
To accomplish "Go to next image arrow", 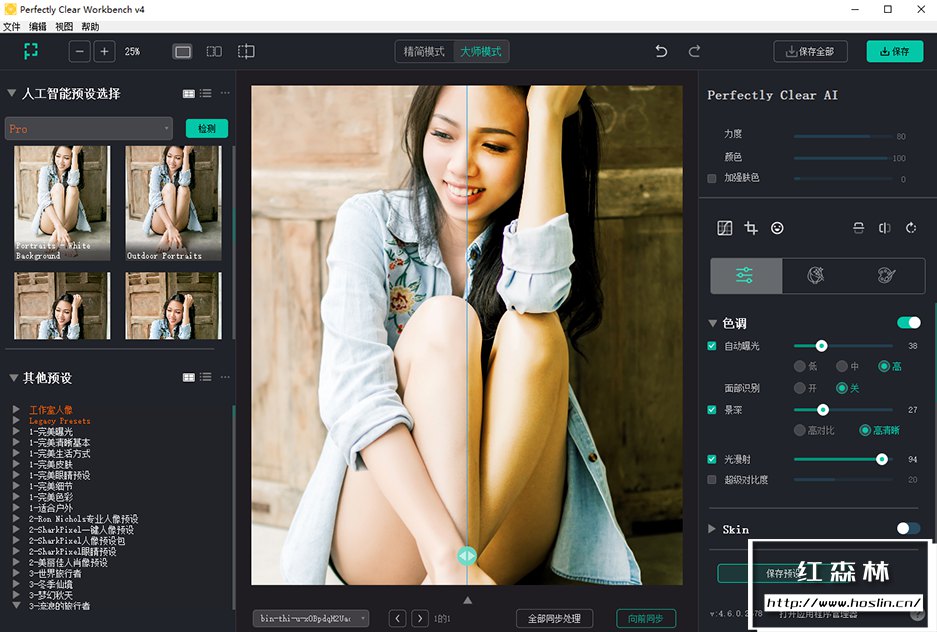I will [x=420, y=618].
